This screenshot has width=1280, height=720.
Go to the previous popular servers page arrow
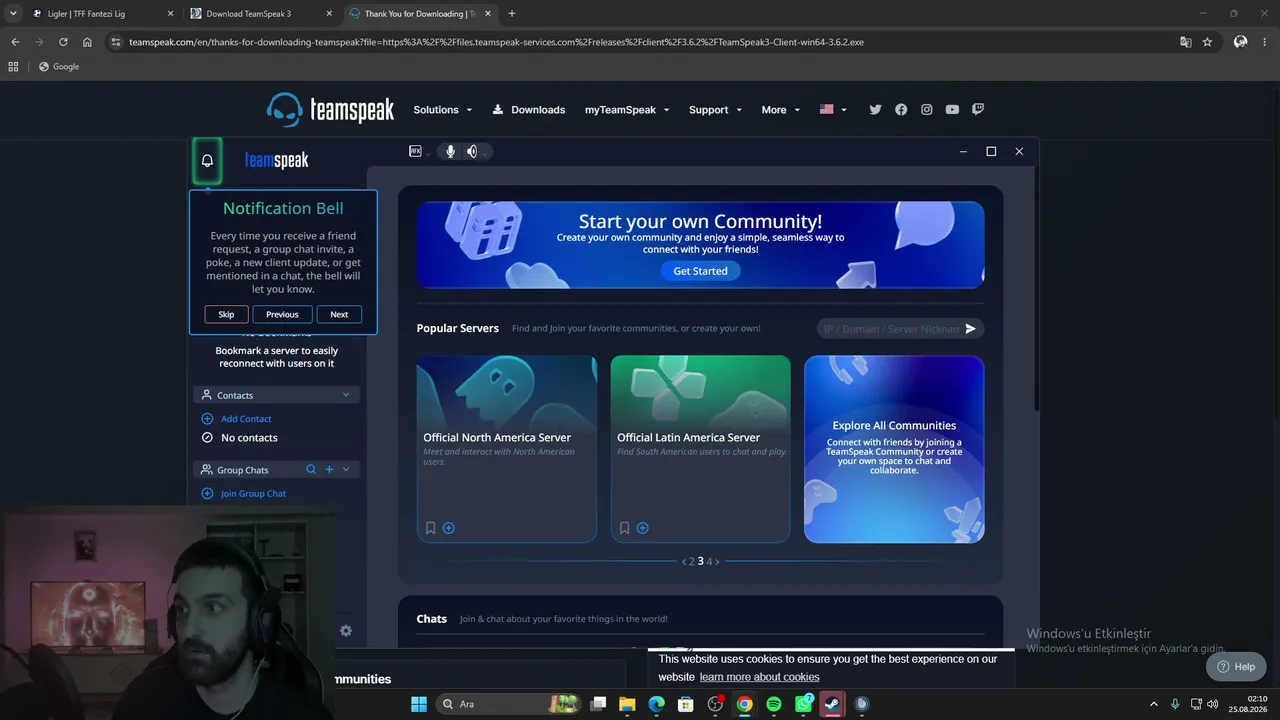click(684, 562)
